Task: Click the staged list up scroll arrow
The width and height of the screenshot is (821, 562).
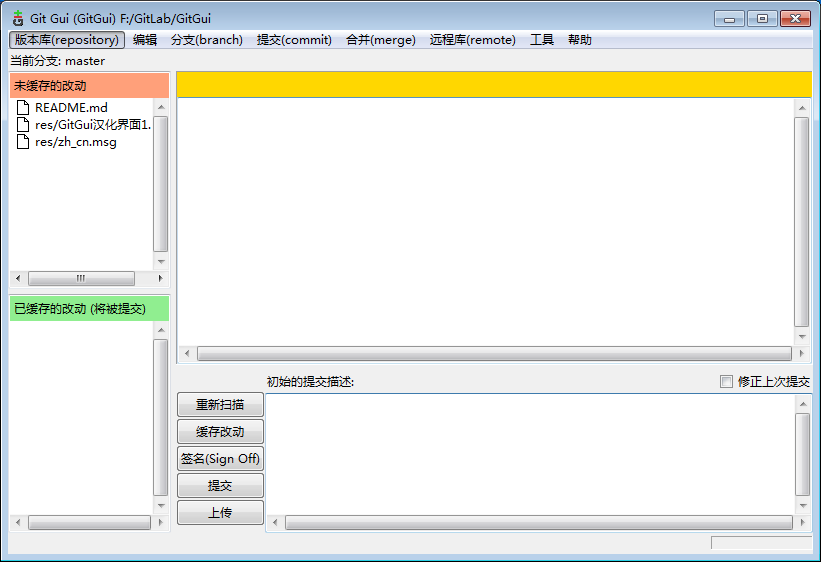Action: tap(161, 330)
